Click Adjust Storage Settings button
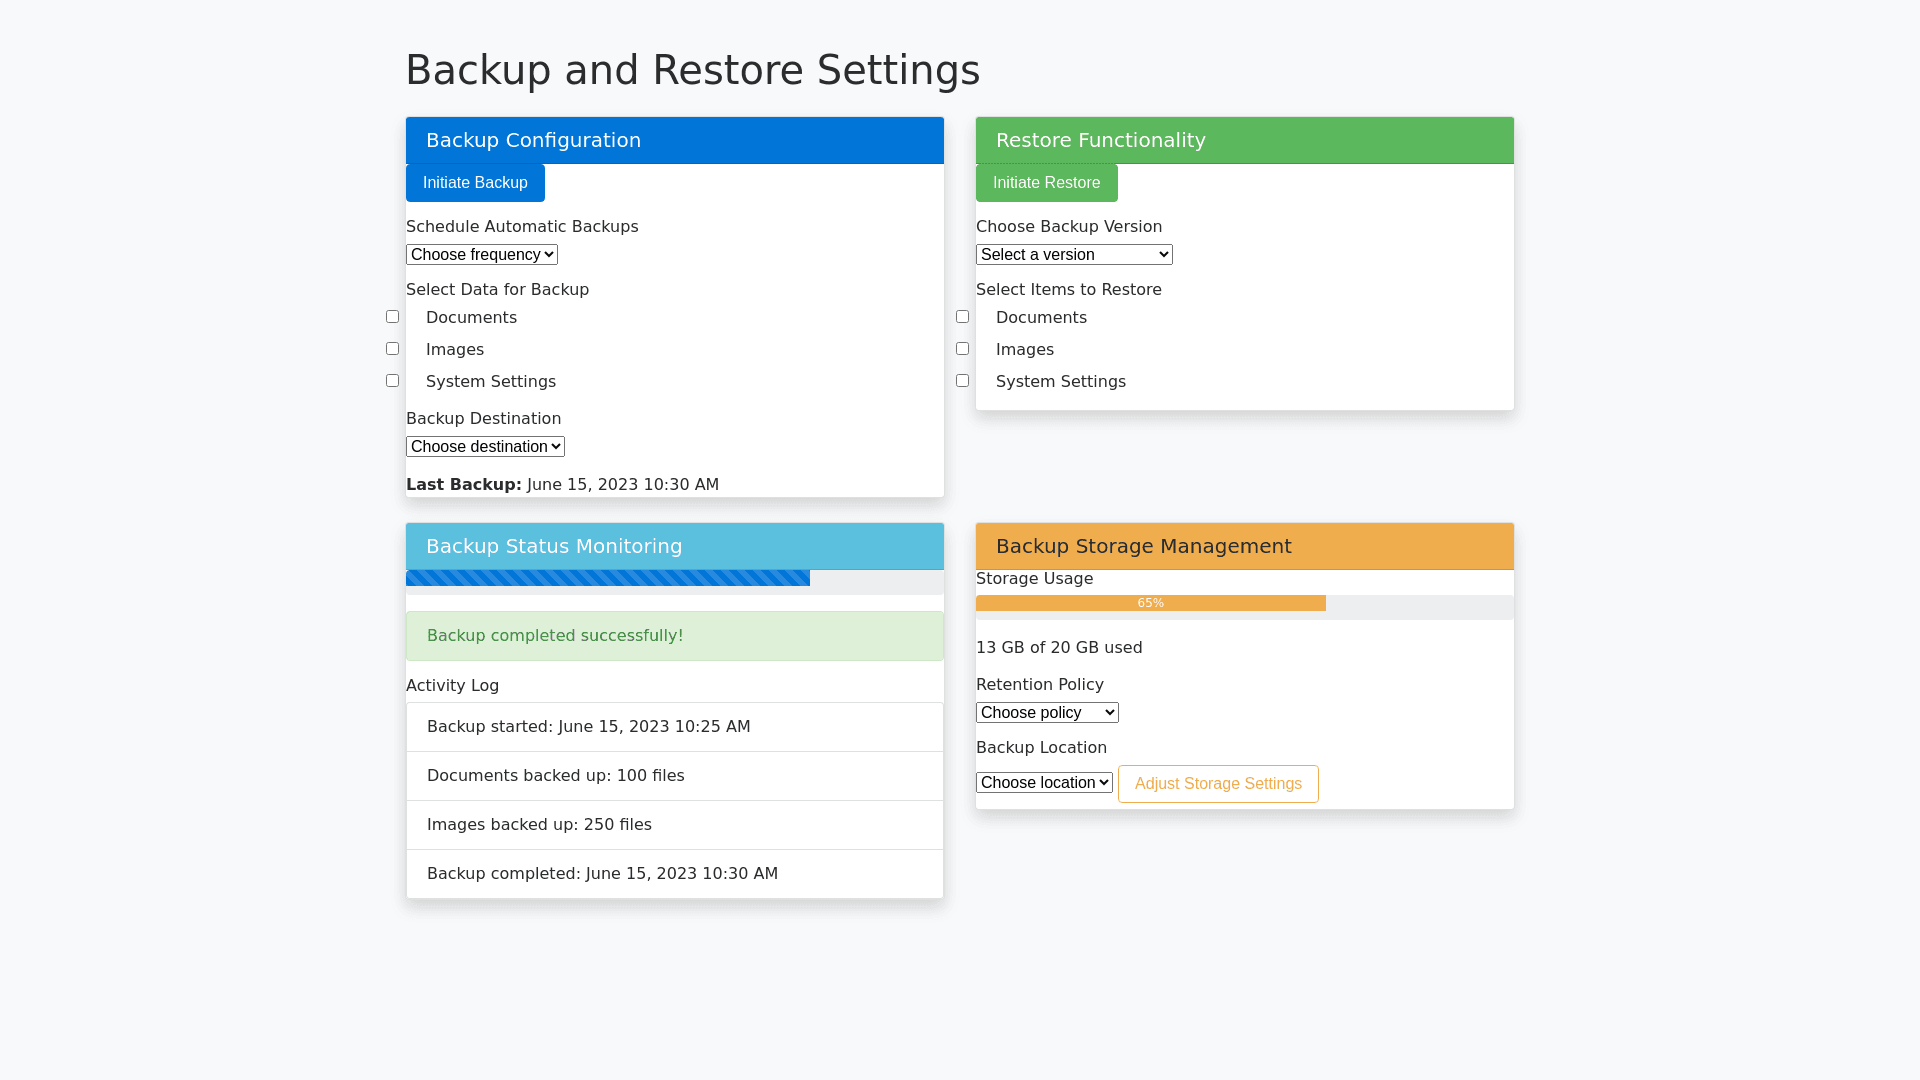 pos(1217,784)
